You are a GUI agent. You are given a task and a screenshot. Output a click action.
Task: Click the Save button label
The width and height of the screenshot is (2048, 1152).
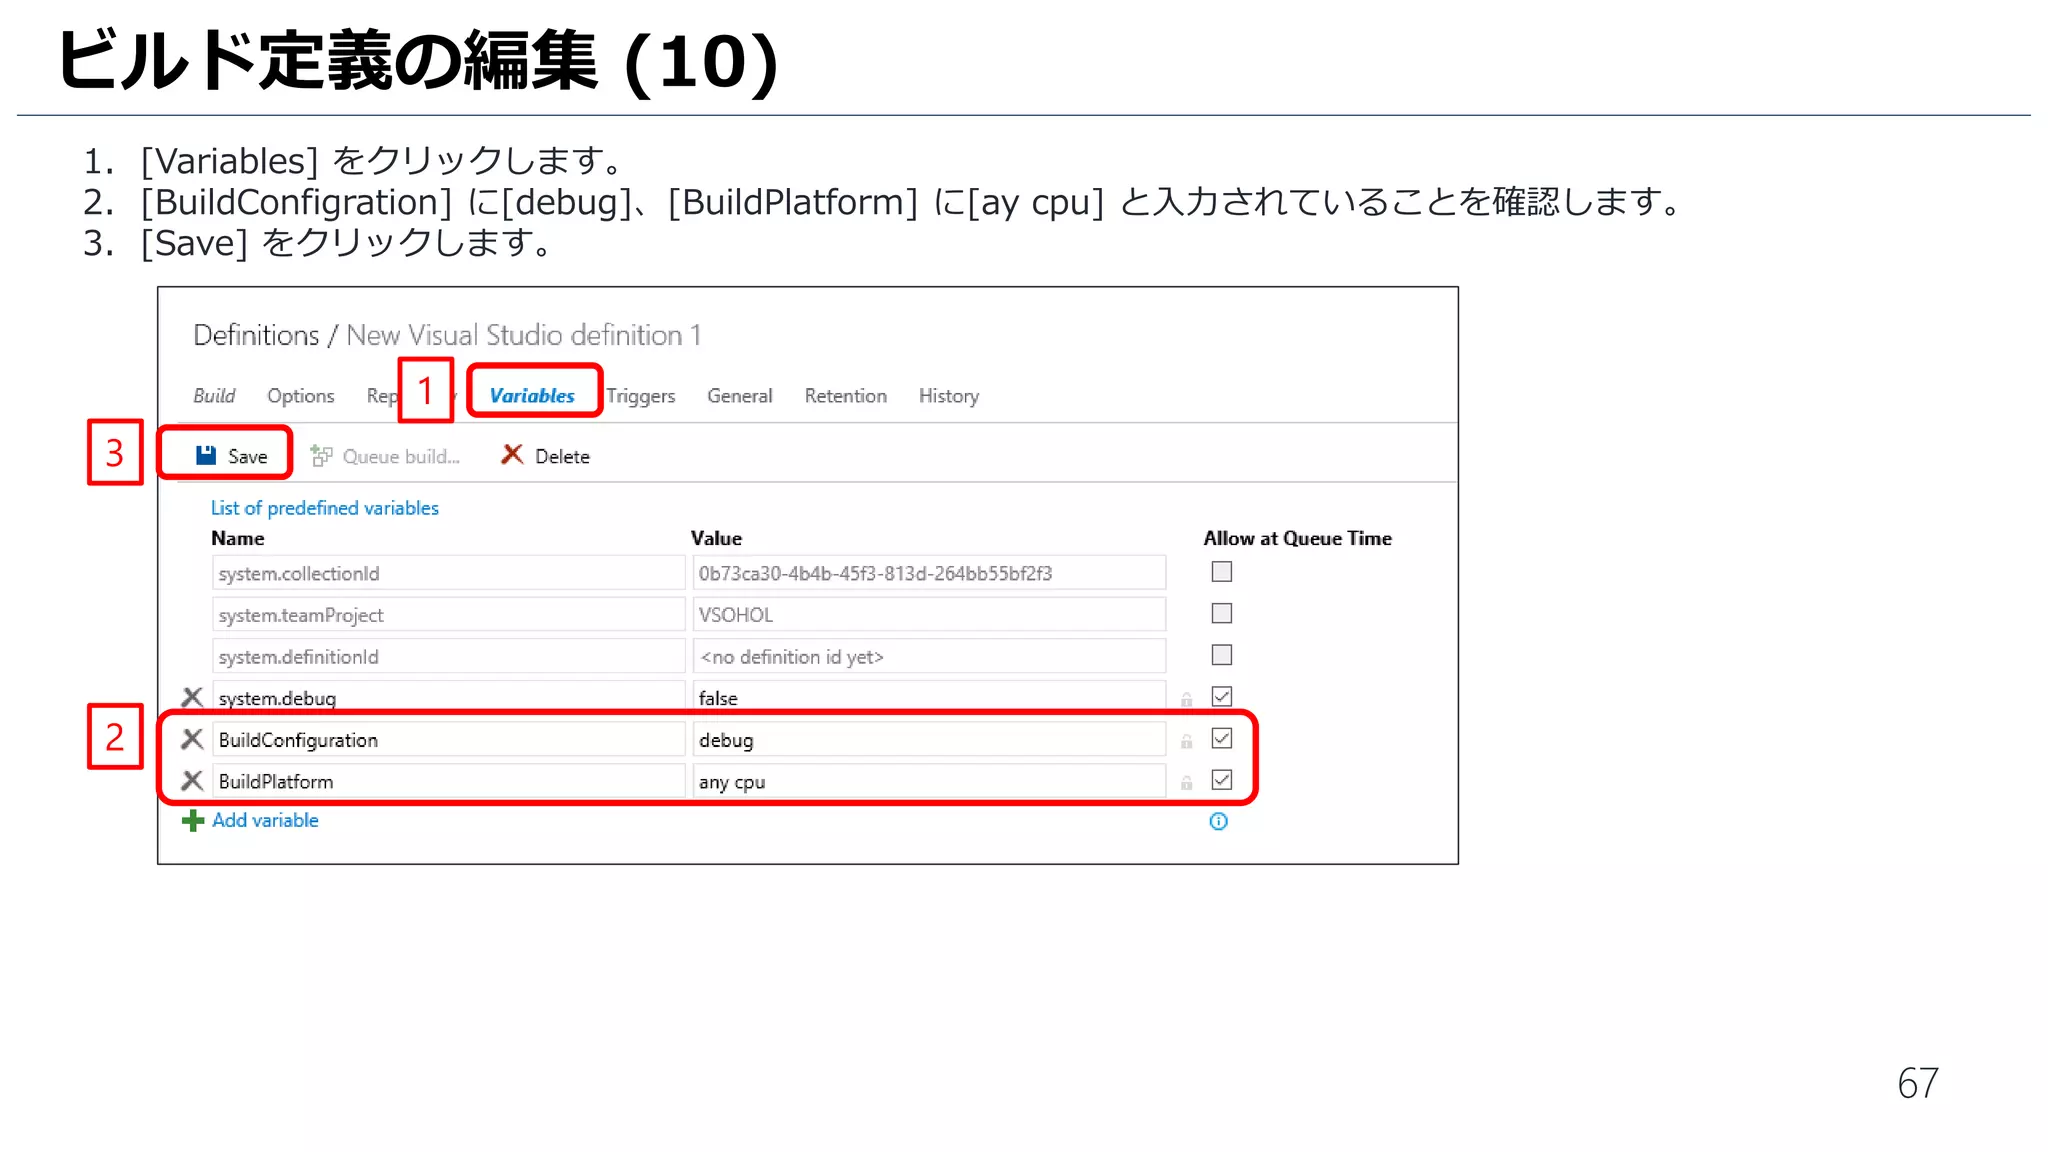point(247,457)
